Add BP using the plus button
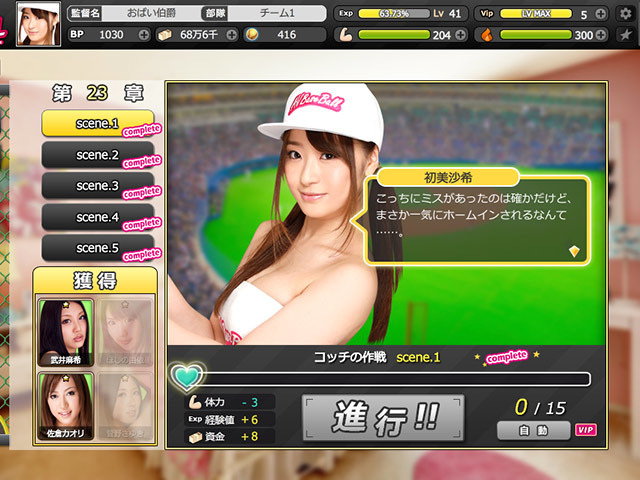640x480 pixels. pos(144,35)
